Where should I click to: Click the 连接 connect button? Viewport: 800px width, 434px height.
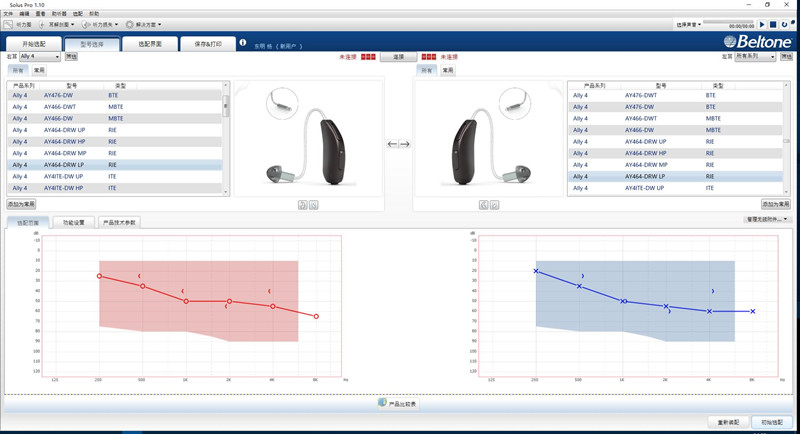click(397, 57)
